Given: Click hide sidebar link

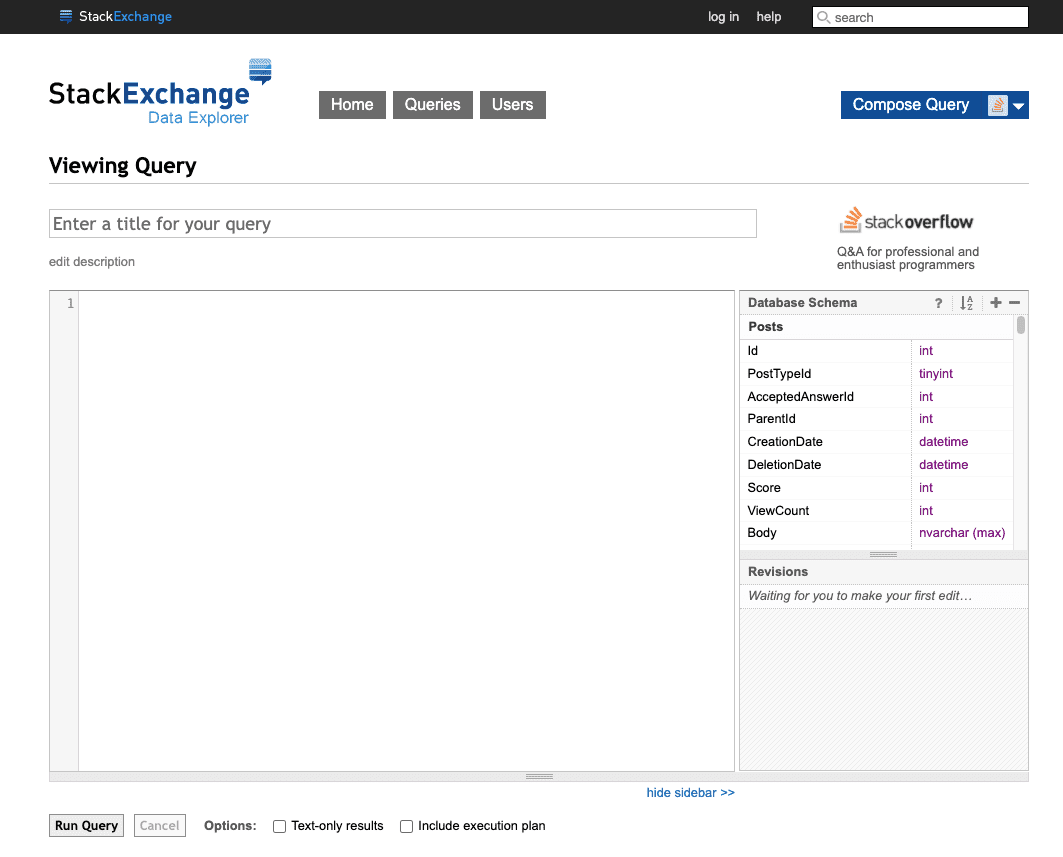Looking at the screenshot, I should 690,793.
